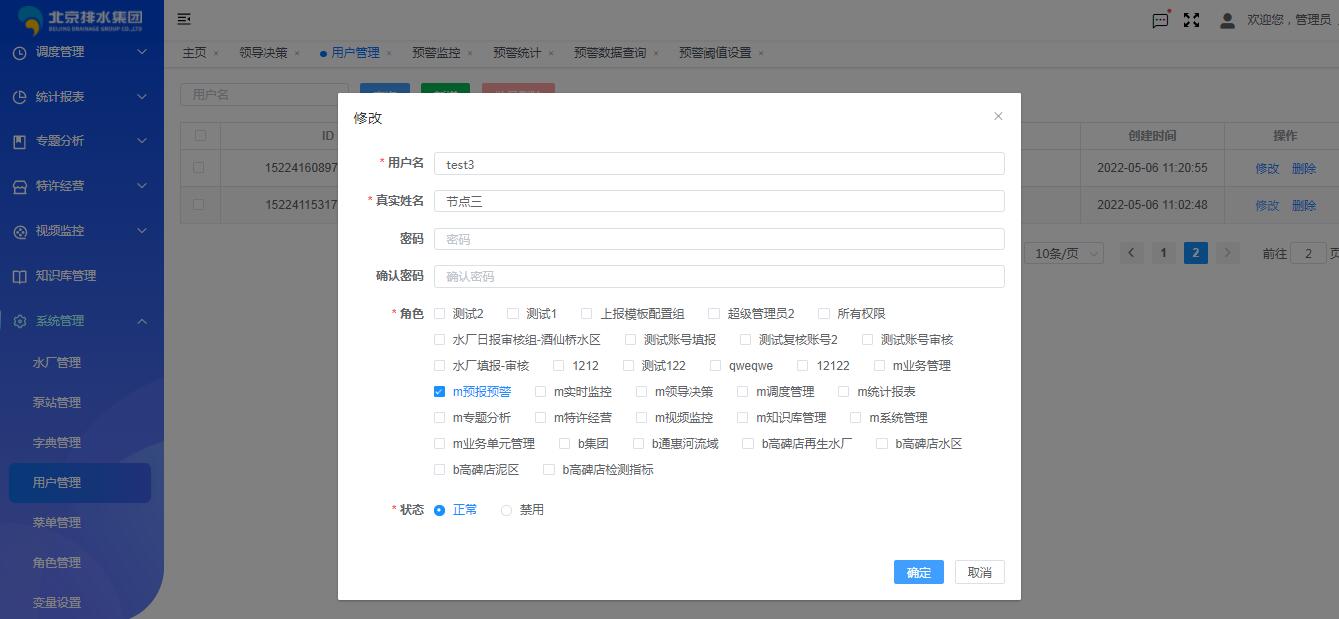Check the 超级管理员2 role checkbox
Image resolution: width=1339 pixels, height=619 pixels.
[714, 314]
